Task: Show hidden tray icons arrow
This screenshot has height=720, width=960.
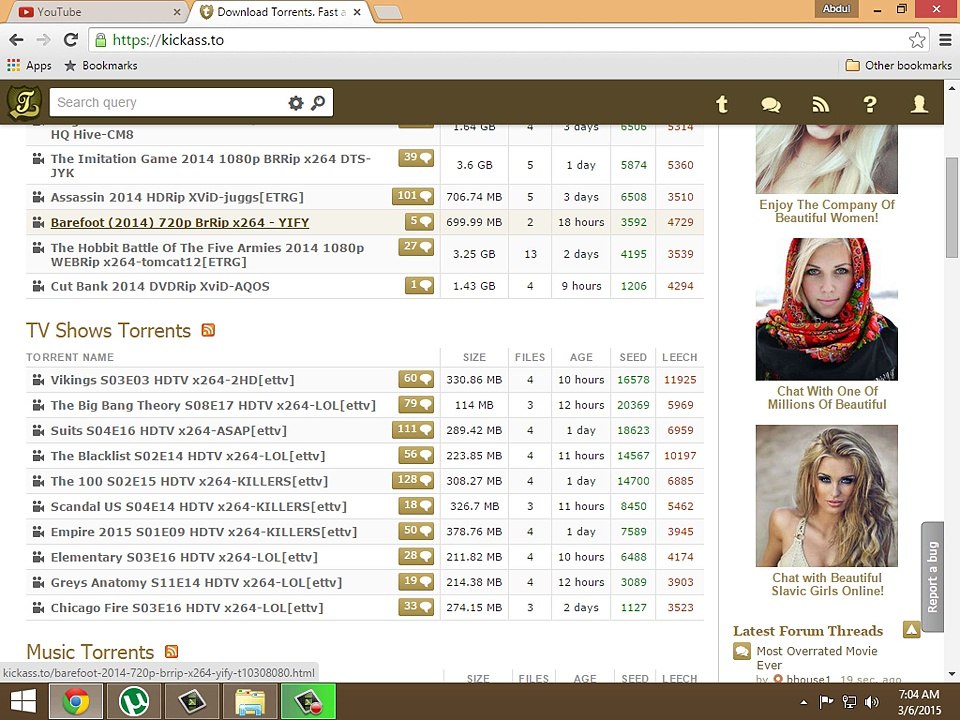Action: pos(804,702)
